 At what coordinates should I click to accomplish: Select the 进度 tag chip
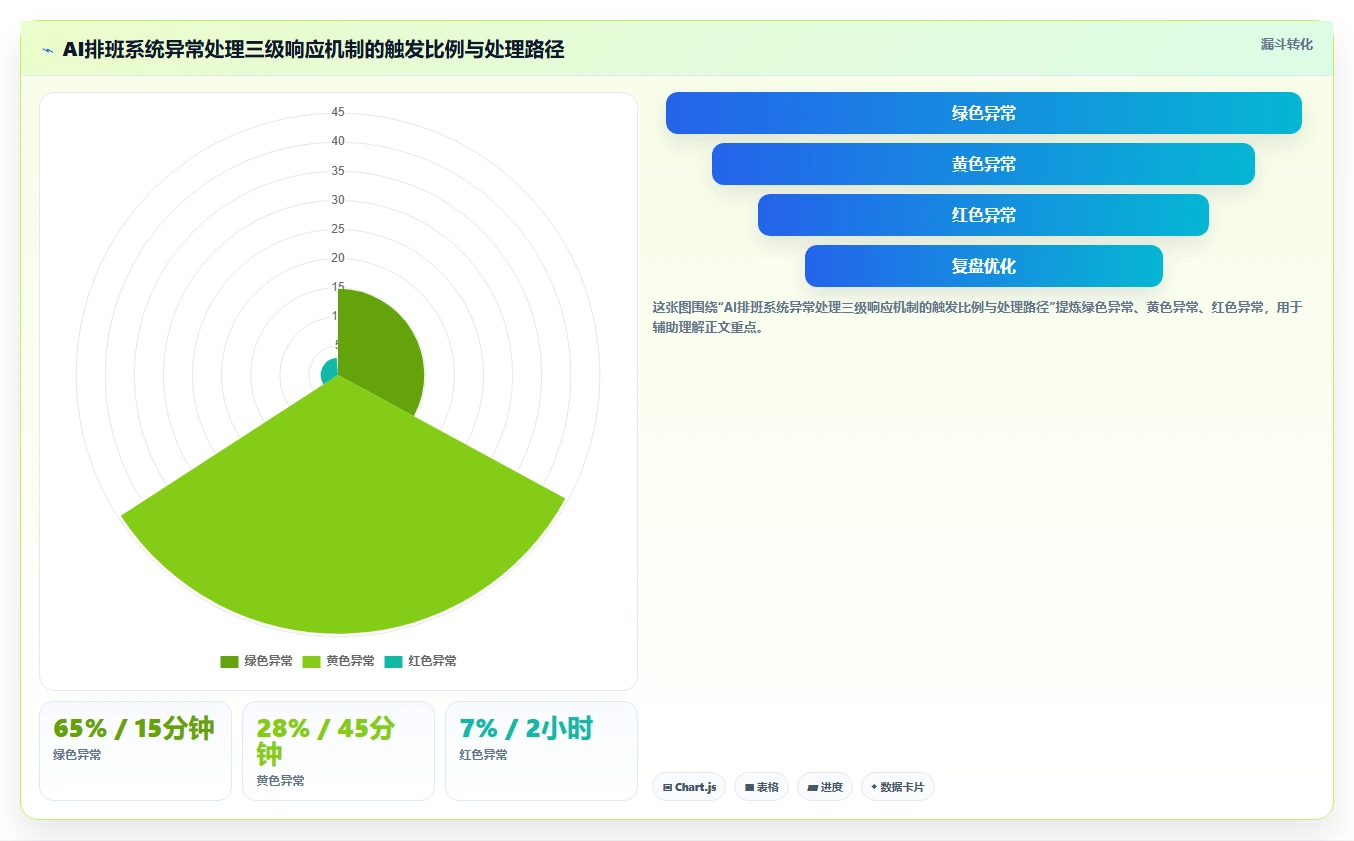pos(825,787)
